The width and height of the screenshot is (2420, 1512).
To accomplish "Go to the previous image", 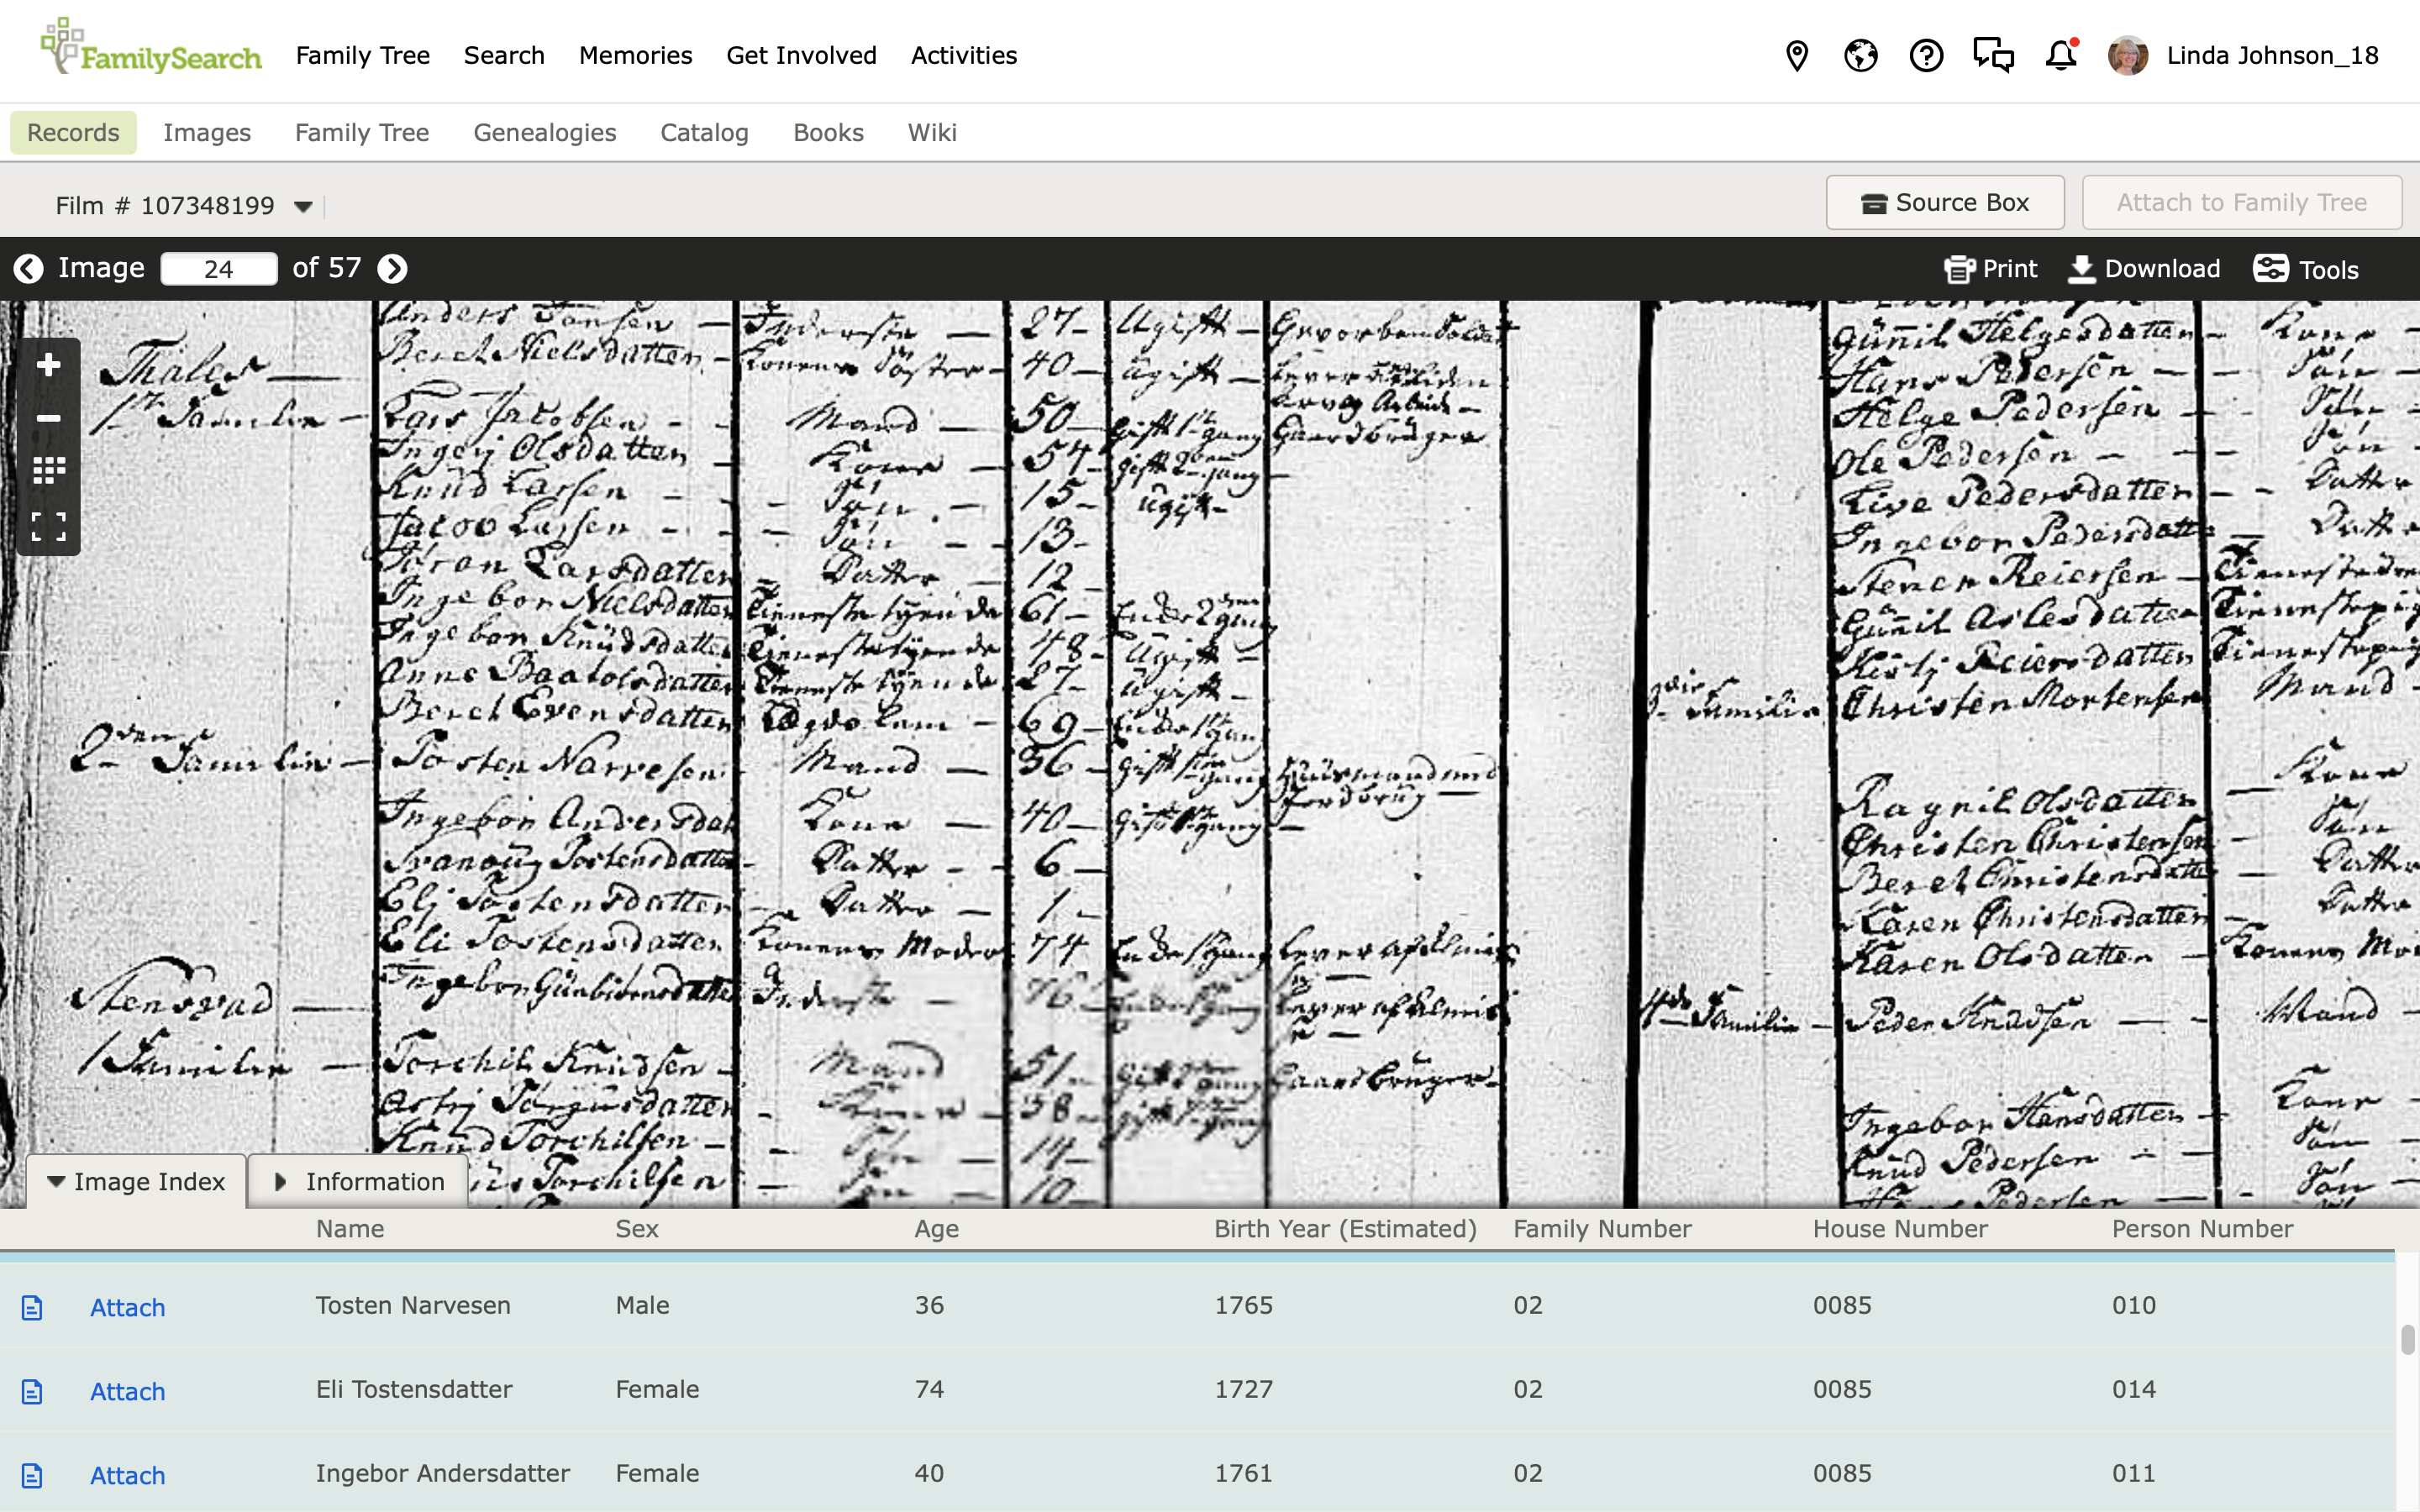I will pyautogui.click(x=28, y=268).
